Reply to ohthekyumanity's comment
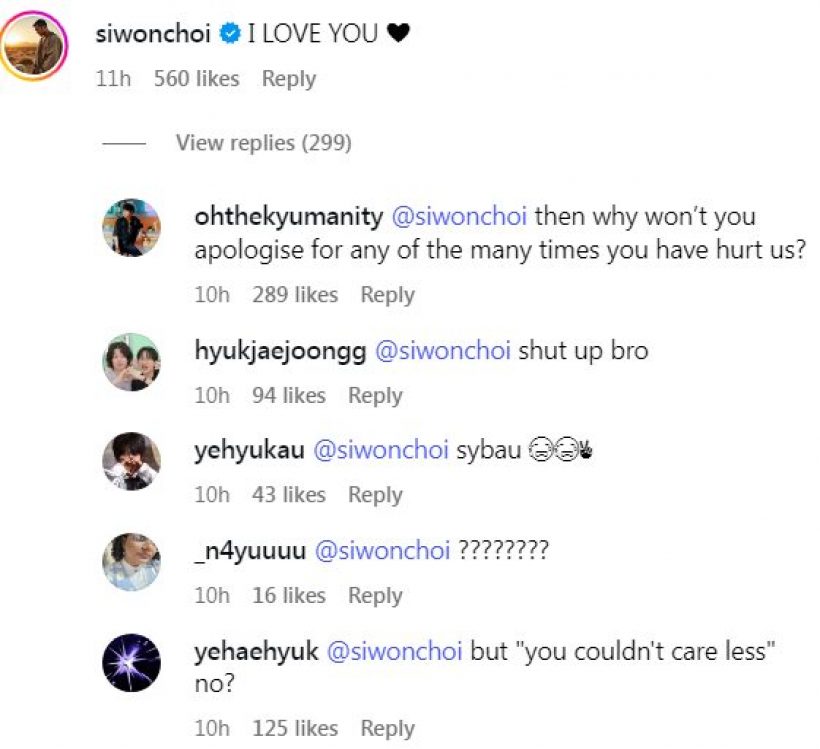This screenshot has height=749, width=820. pyautogui.click(x=388, y=294)
